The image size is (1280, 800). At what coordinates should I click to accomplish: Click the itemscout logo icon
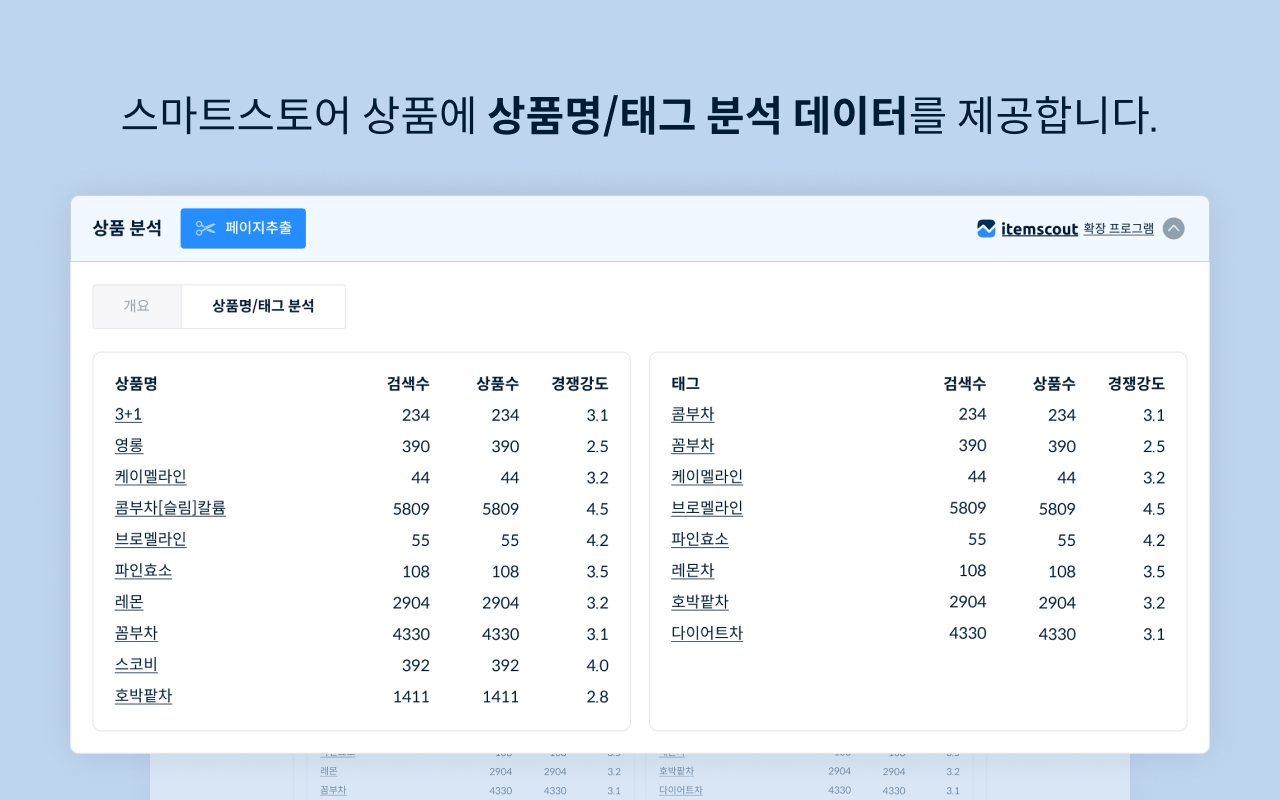pyautogui.click(x=985, y=228)
